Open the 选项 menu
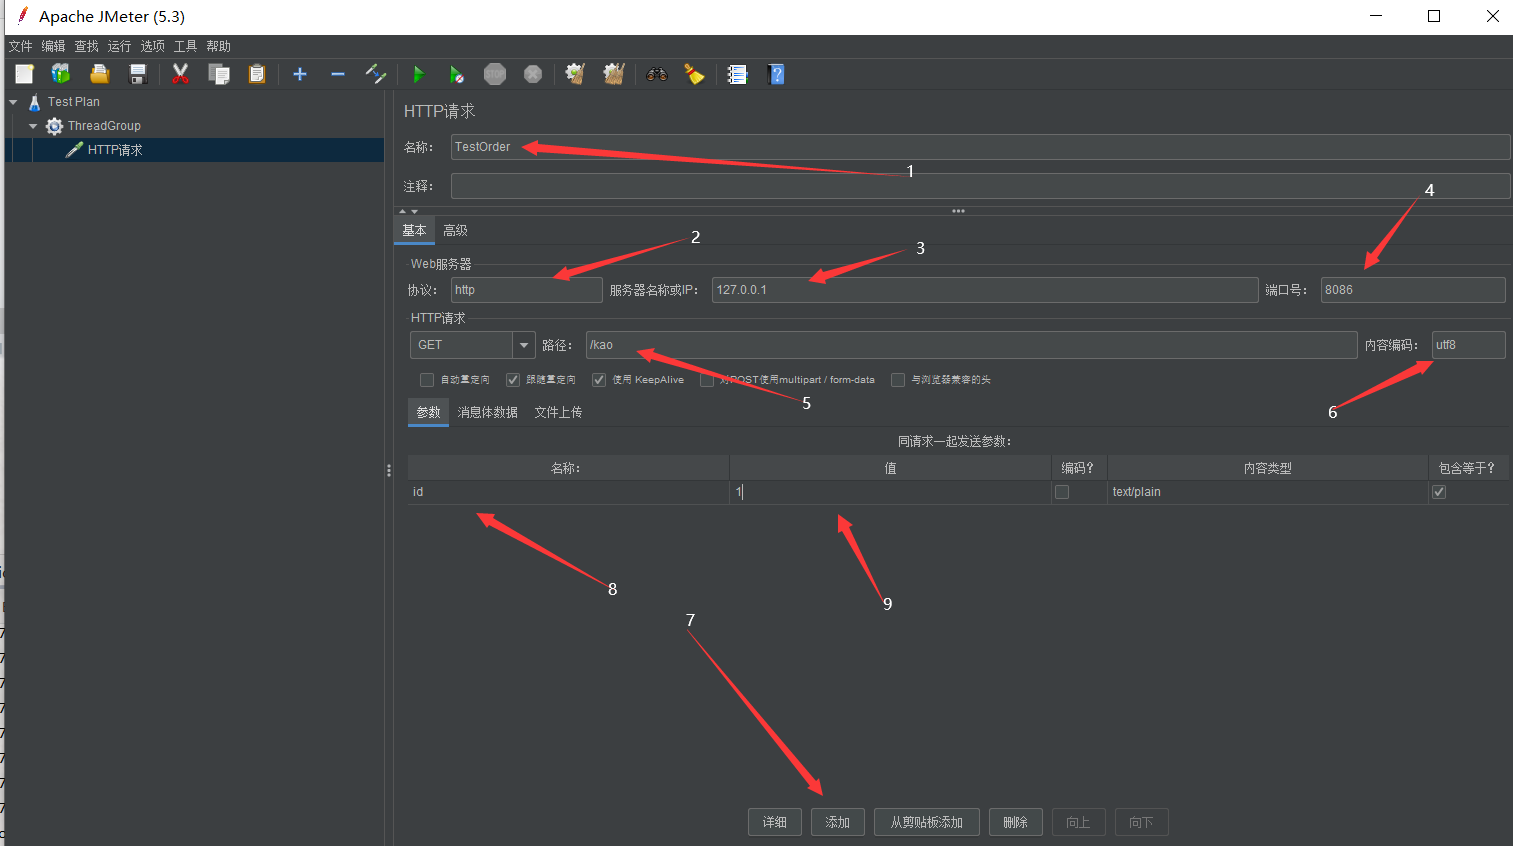Image resolution: width=1513 pixels, height=846 pixels. pyautogui.click(x=152, y=45)
